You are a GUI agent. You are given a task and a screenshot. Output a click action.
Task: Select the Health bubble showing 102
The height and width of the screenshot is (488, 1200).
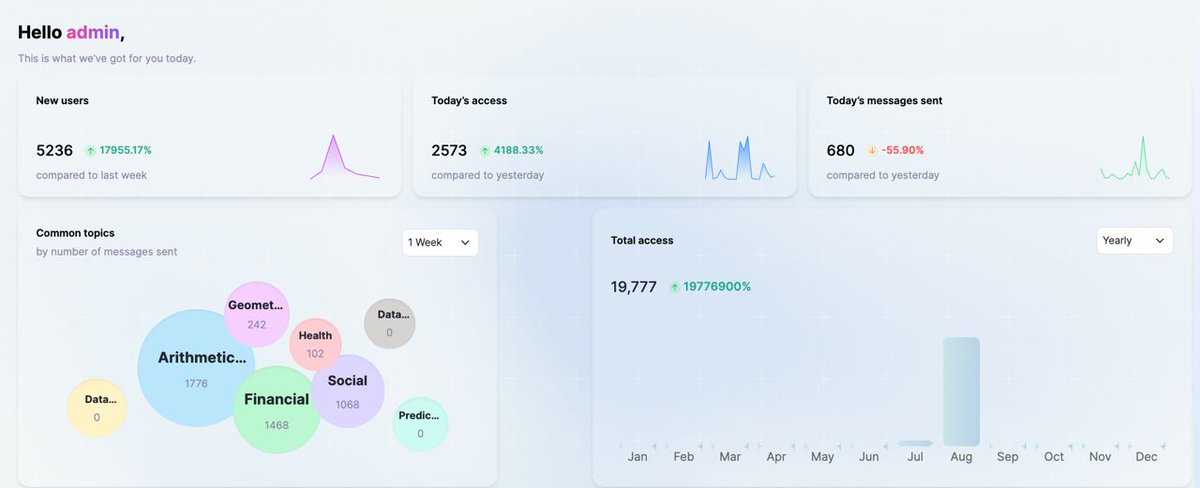pyautogui.click(x=316, y=344)
